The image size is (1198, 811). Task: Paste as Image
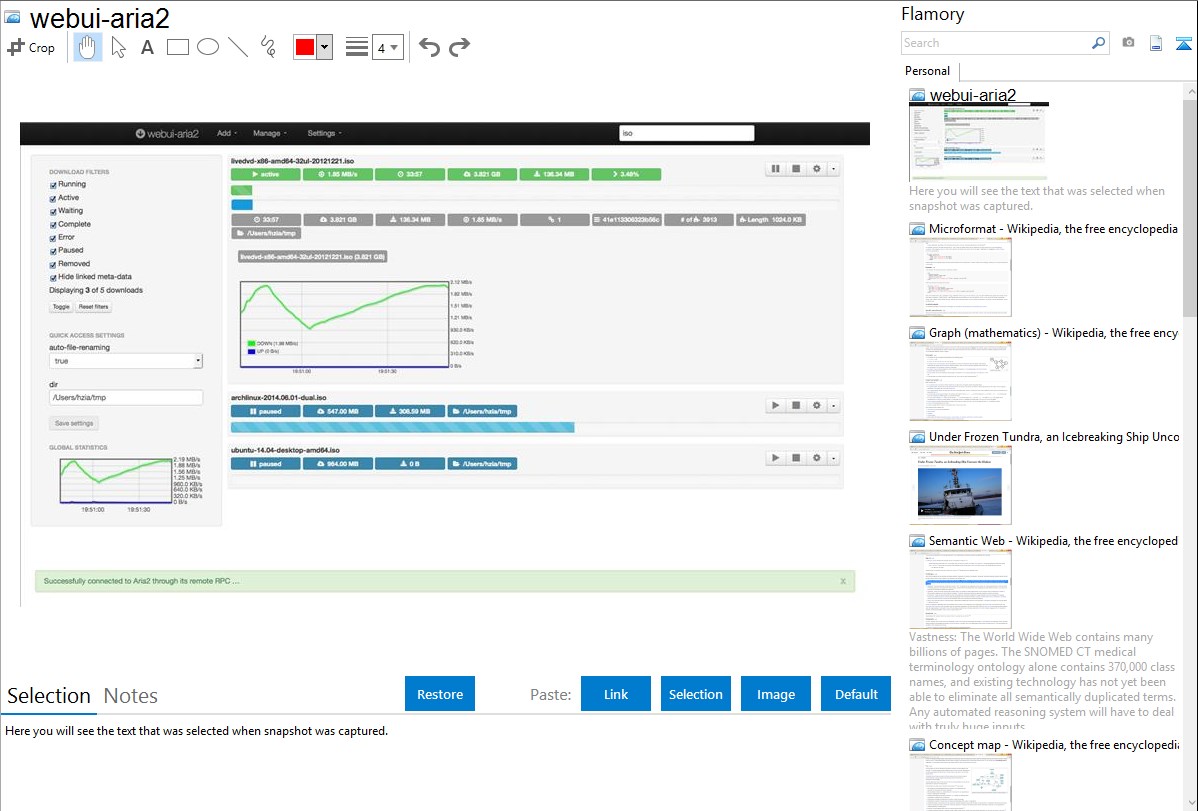[x=775, y=694]
